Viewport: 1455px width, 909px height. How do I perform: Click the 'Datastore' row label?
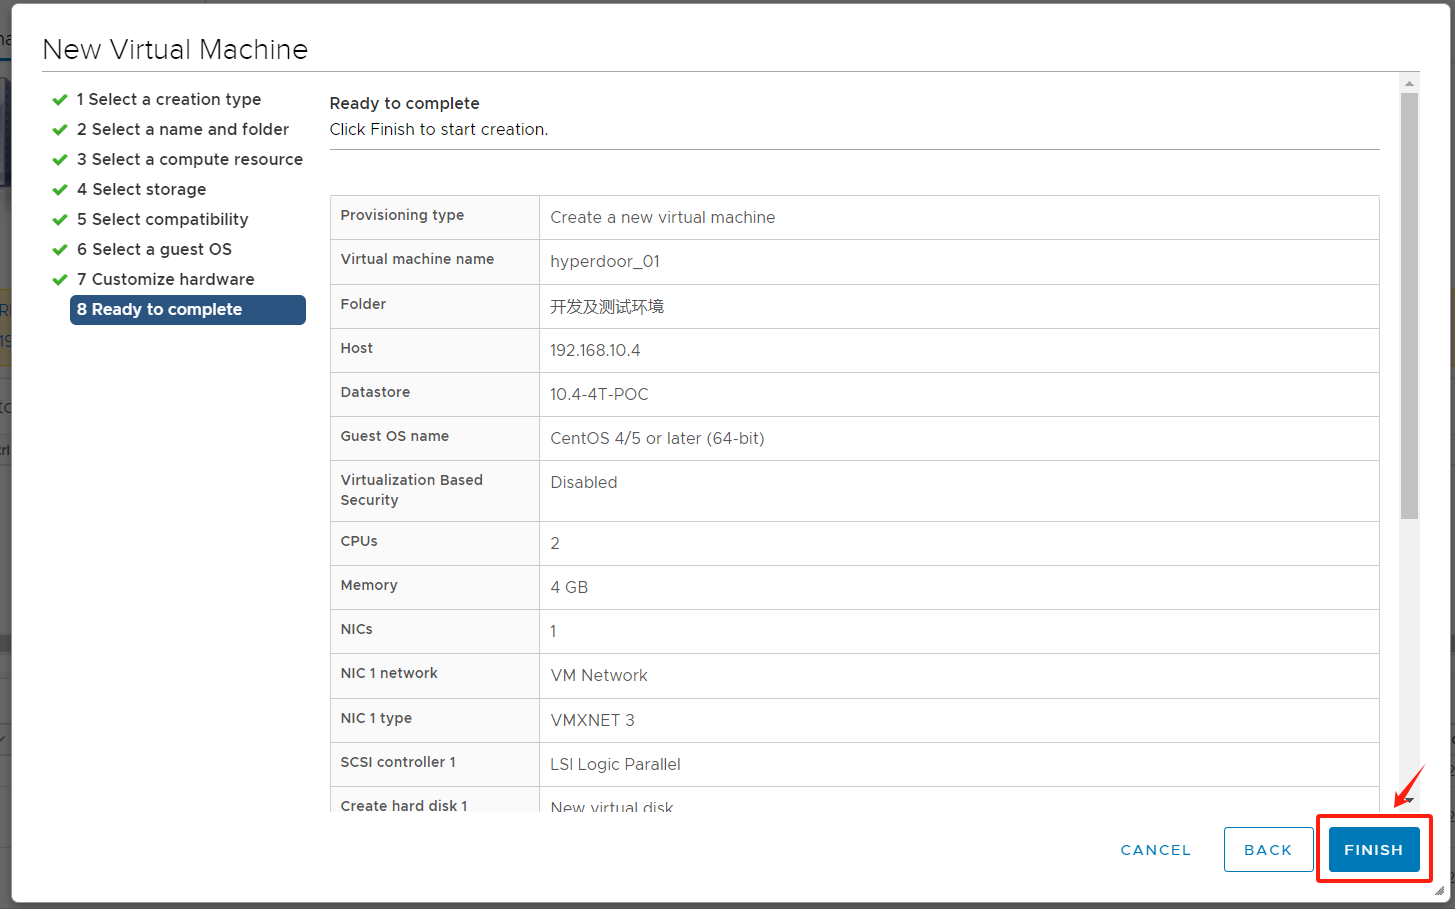(375, 392)
